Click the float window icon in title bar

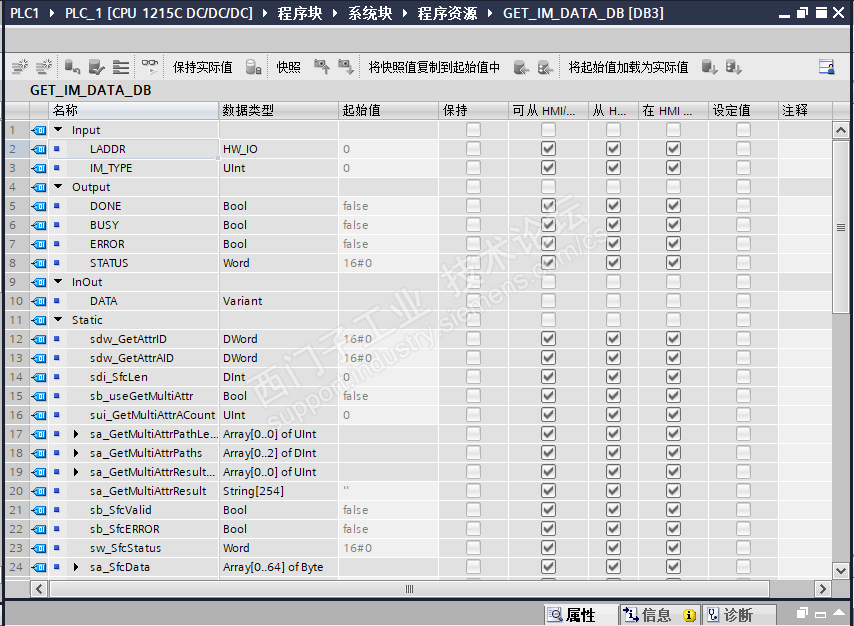click(802, 13)
